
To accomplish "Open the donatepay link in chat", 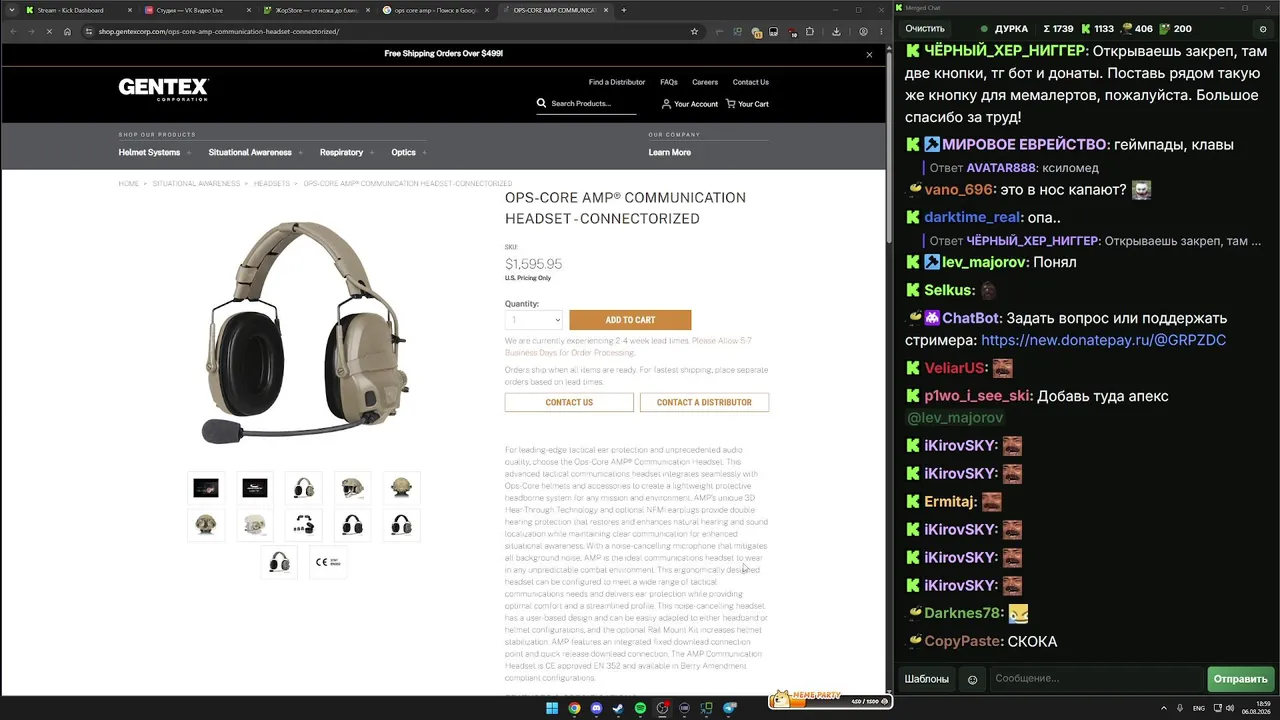I will tap(1103, 340).
